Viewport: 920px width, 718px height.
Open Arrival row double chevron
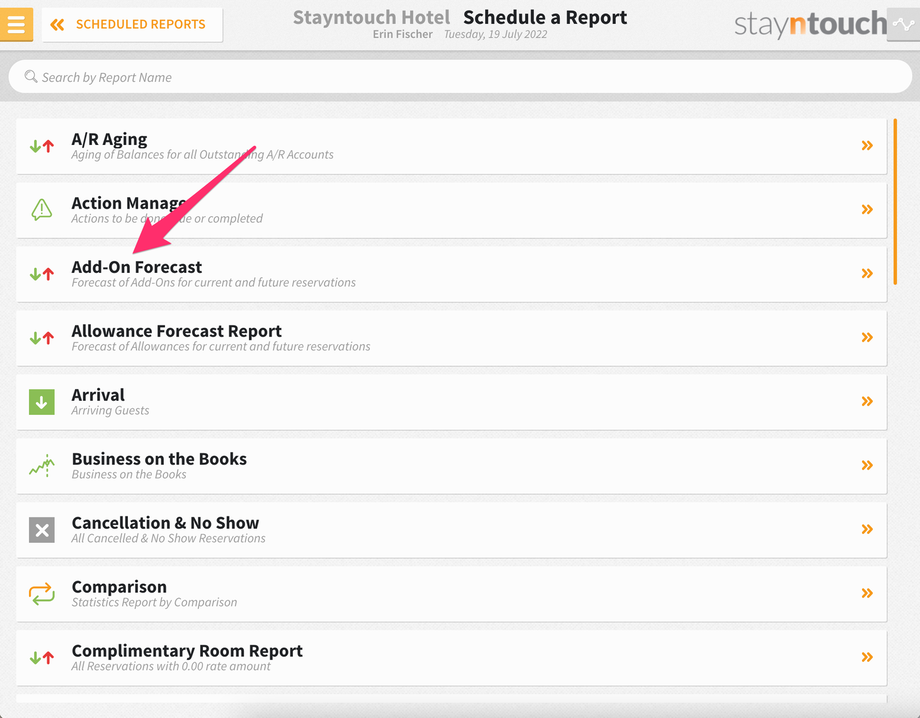coord(867,401)
